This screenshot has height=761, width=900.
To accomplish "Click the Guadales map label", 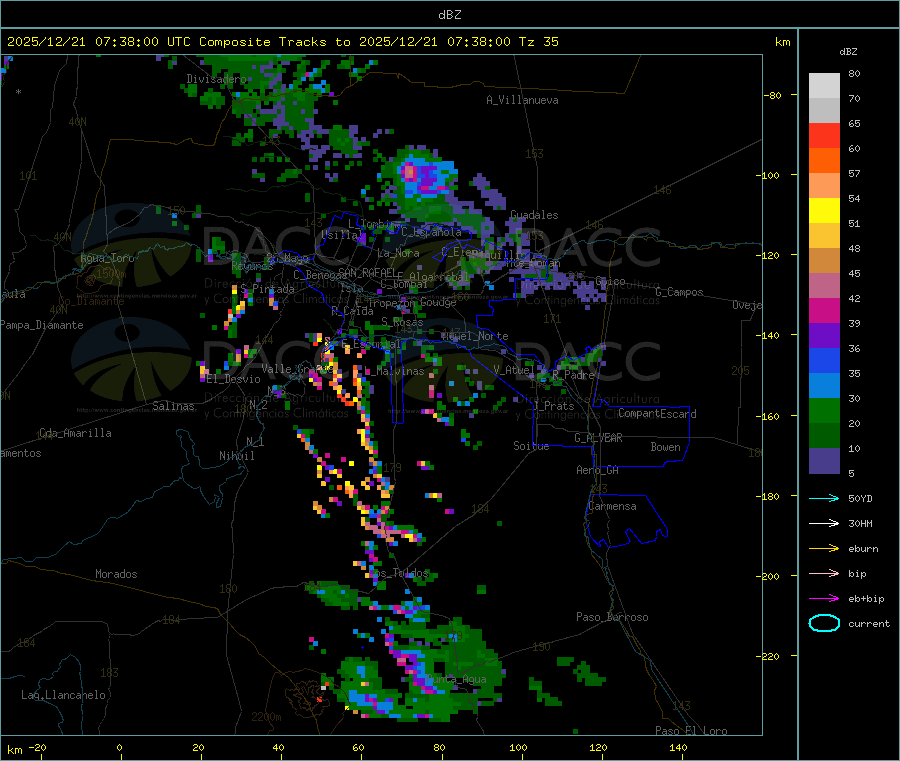I will click(534, 215).
